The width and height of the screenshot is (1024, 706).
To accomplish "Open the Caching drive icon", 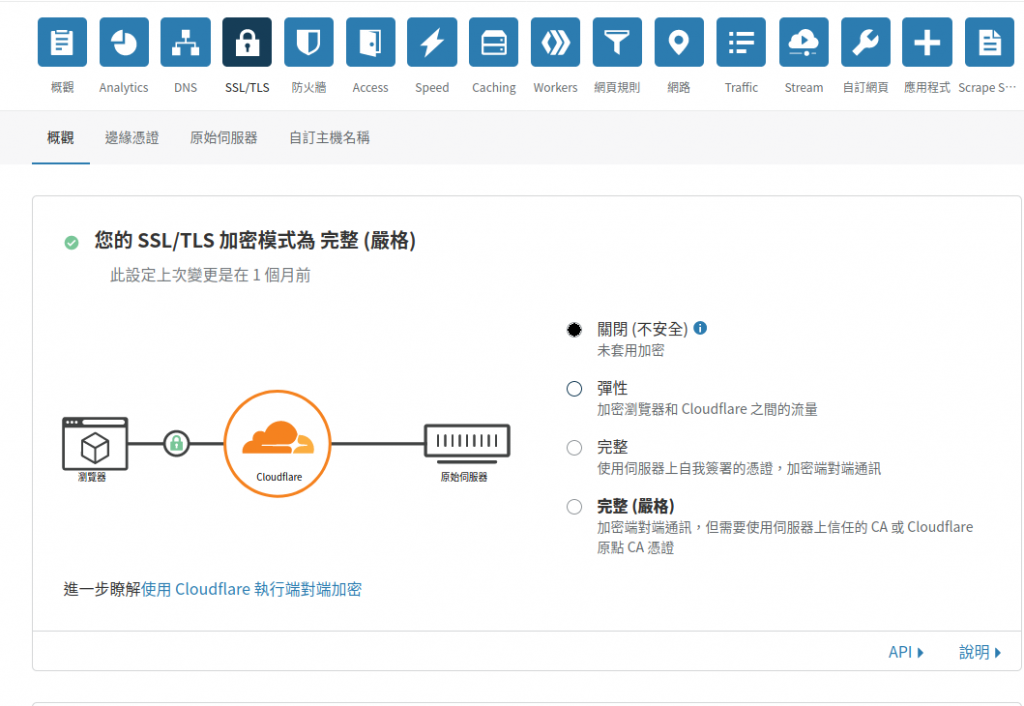I will [x=494, y=42].
